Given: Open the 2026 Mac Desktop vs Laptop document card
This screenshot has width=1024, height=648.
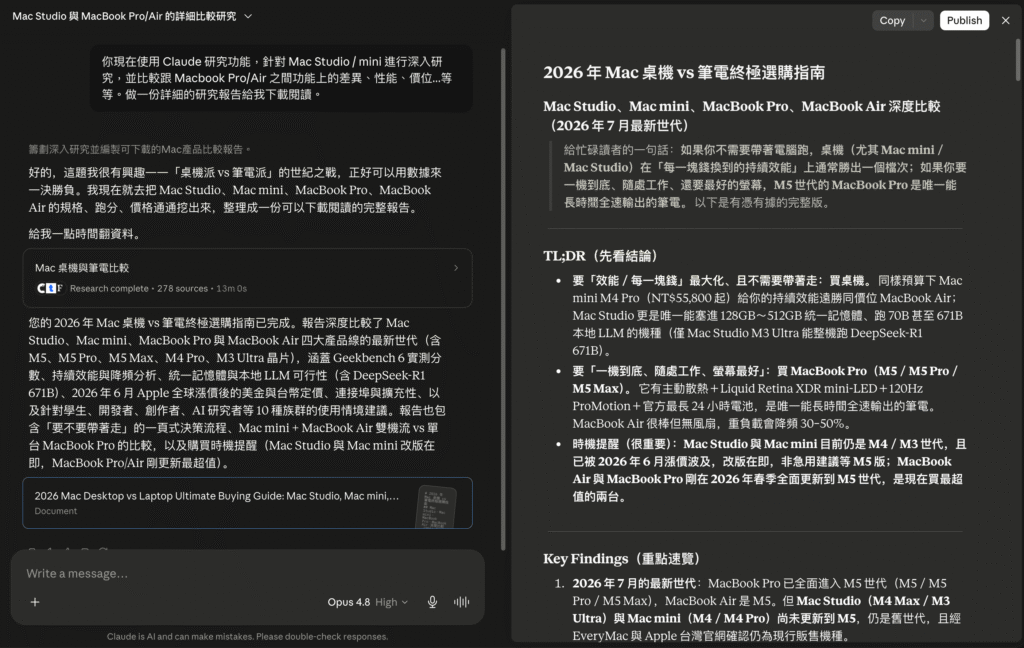Looking at the screenshot, I should [248, 503].
